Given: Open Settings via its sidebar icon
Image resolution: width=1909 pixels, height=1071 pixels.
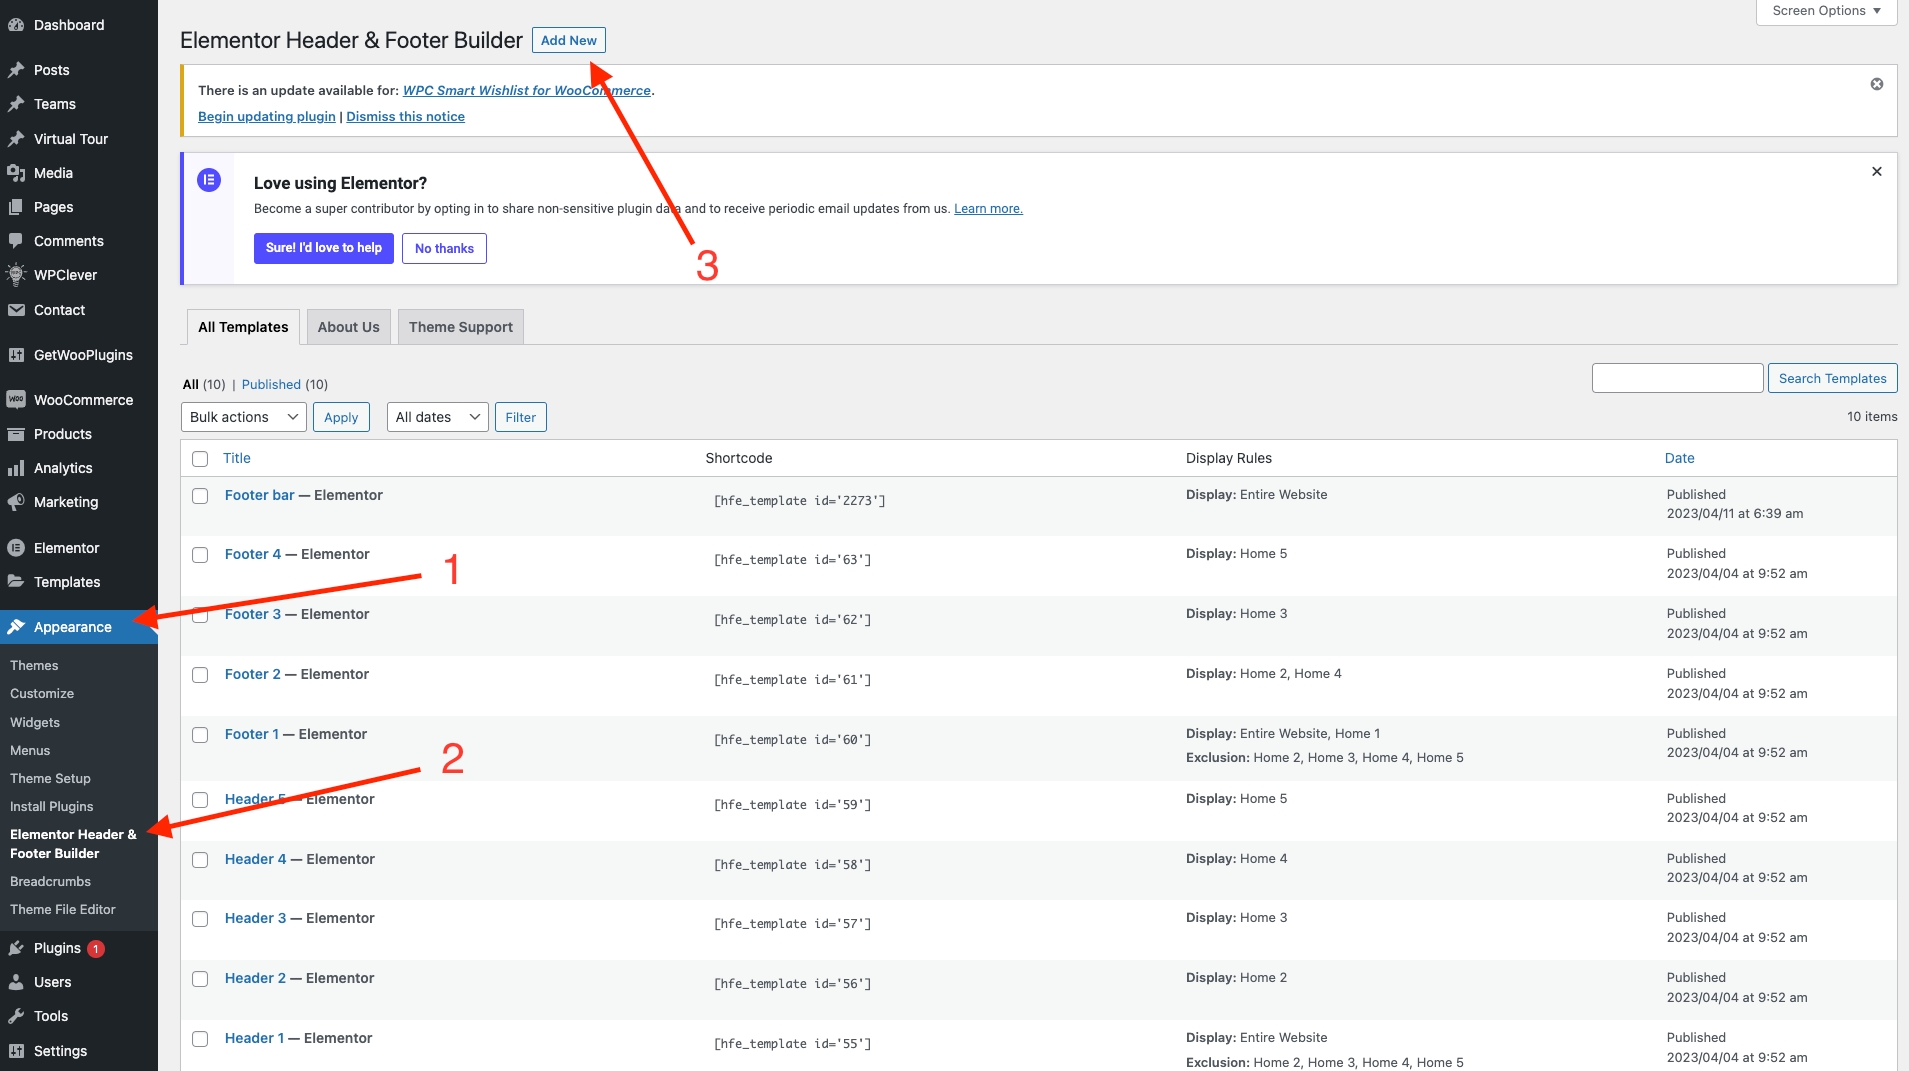Looking at the screenshot, I should point(16,1051).
